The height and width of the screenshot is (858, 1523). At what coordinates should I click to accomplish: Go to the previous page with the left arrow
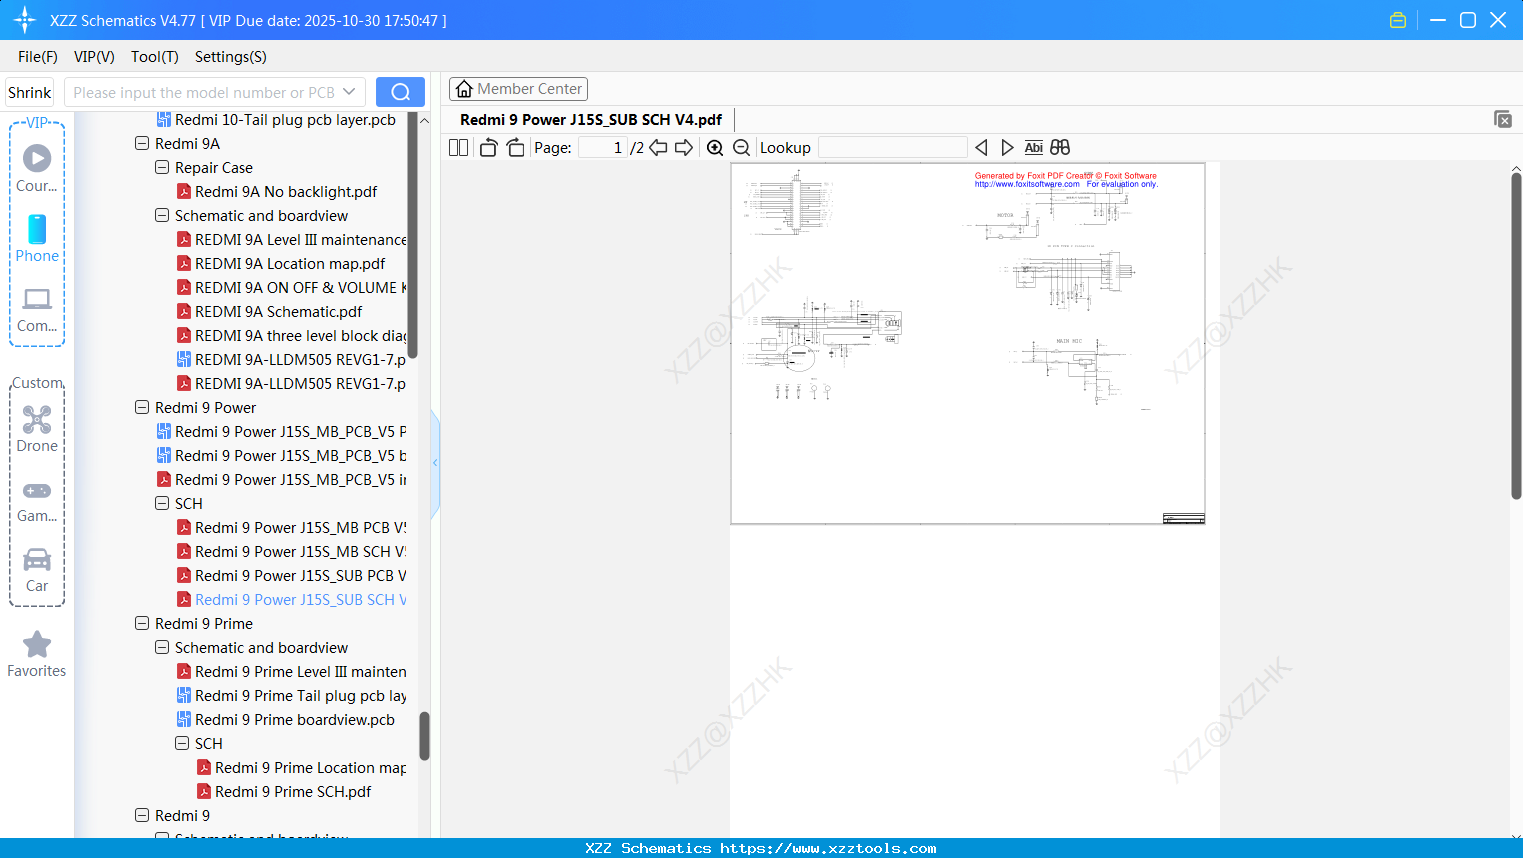658,148
